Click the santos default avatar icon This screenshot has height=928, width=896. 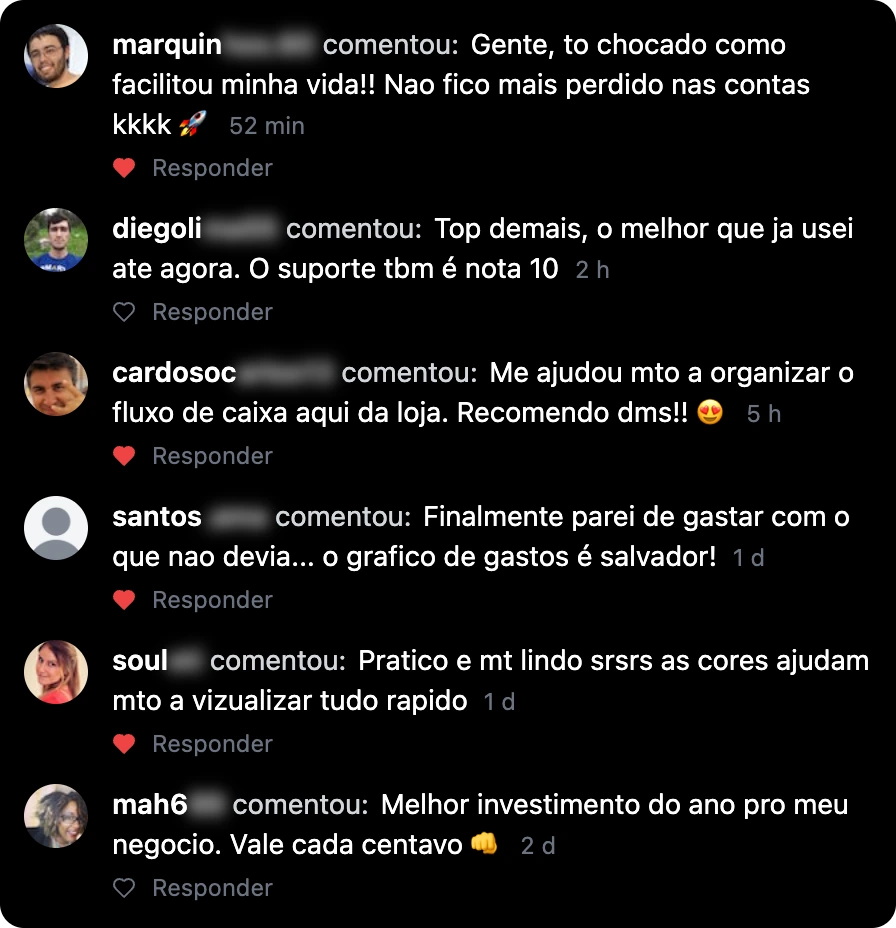coord(56,528)
